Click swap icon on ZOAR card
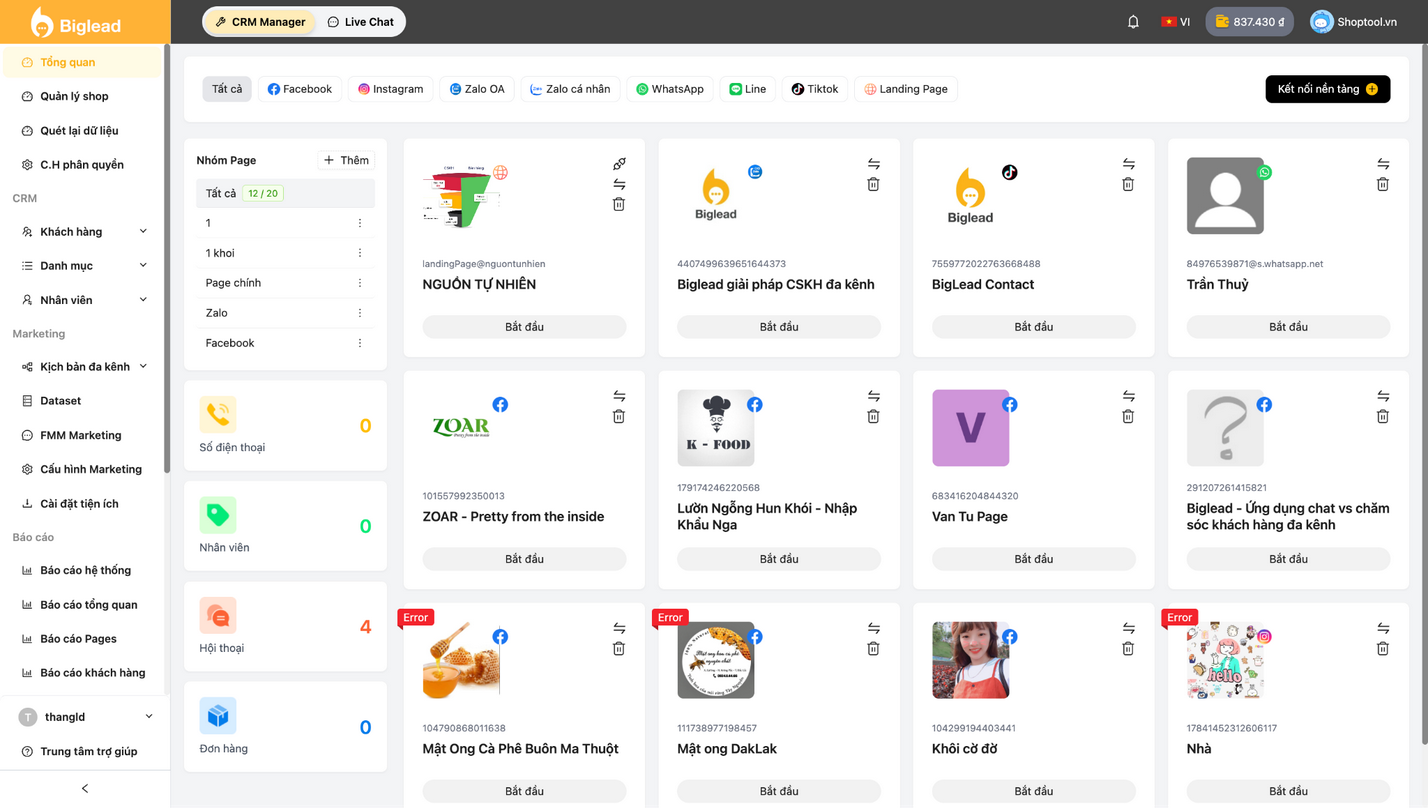The image size is (1428, 808). pyautogui.click(x=619, y=396)
